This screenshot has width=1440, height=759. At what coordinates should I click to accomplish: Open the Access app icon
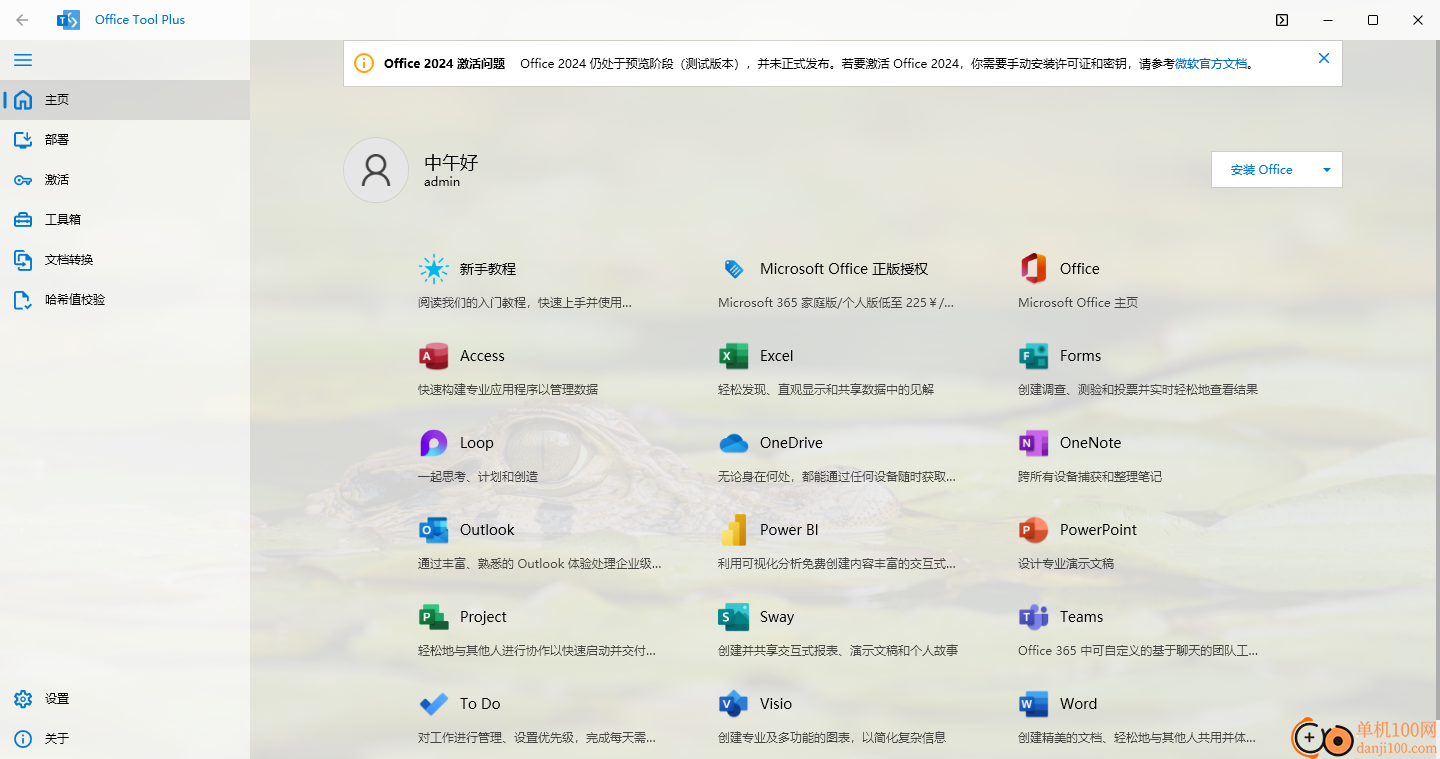click(x=434, y=356)
